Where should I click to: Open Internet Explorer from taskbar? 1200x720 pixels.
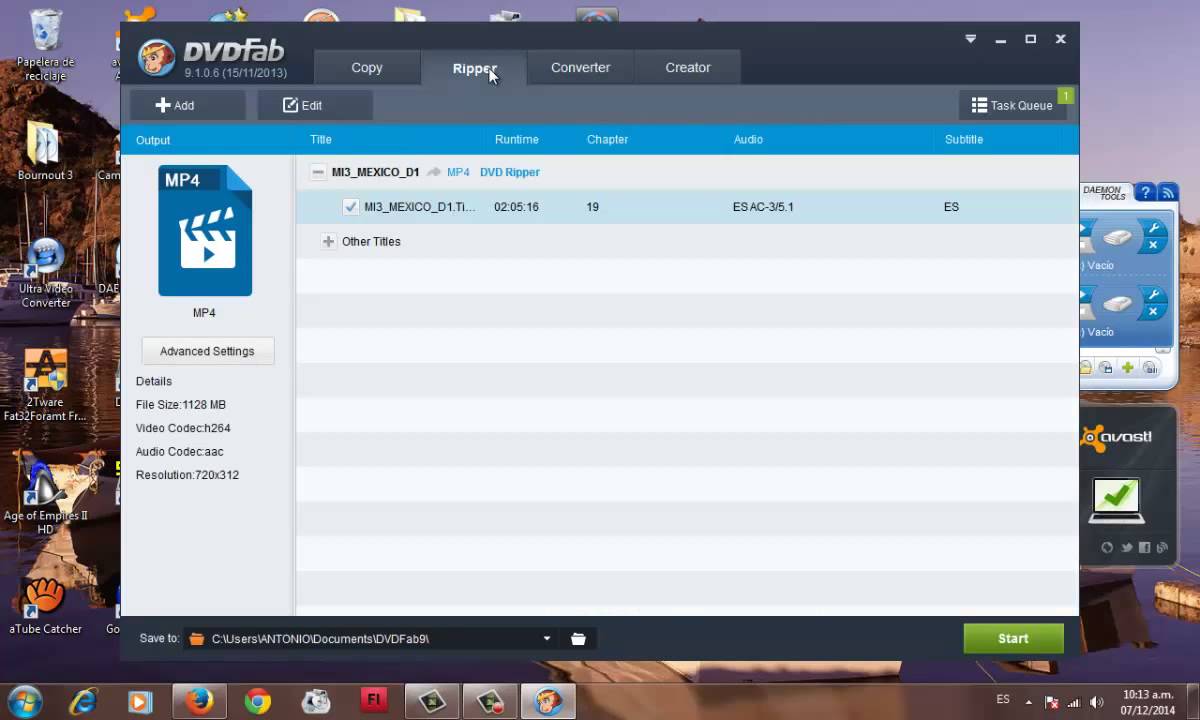[x=82, y=701]
